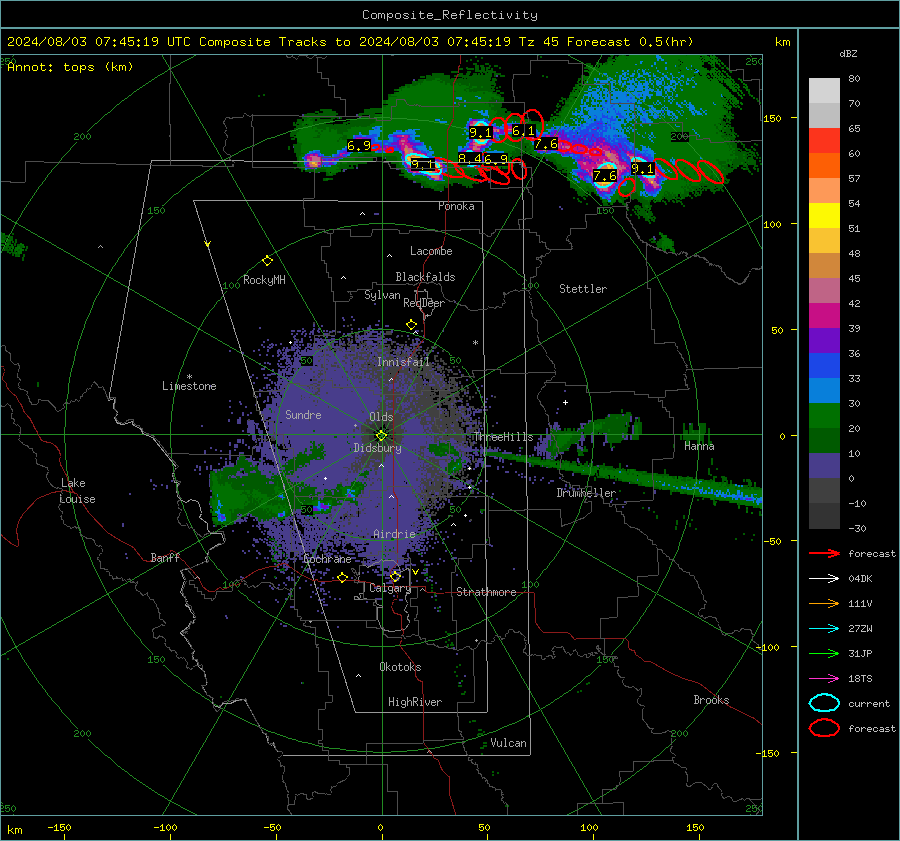Click the Composite_Reflectivity title text
Image resolution: width=900 pixels, height=841 pixels.
coord(449,15)
